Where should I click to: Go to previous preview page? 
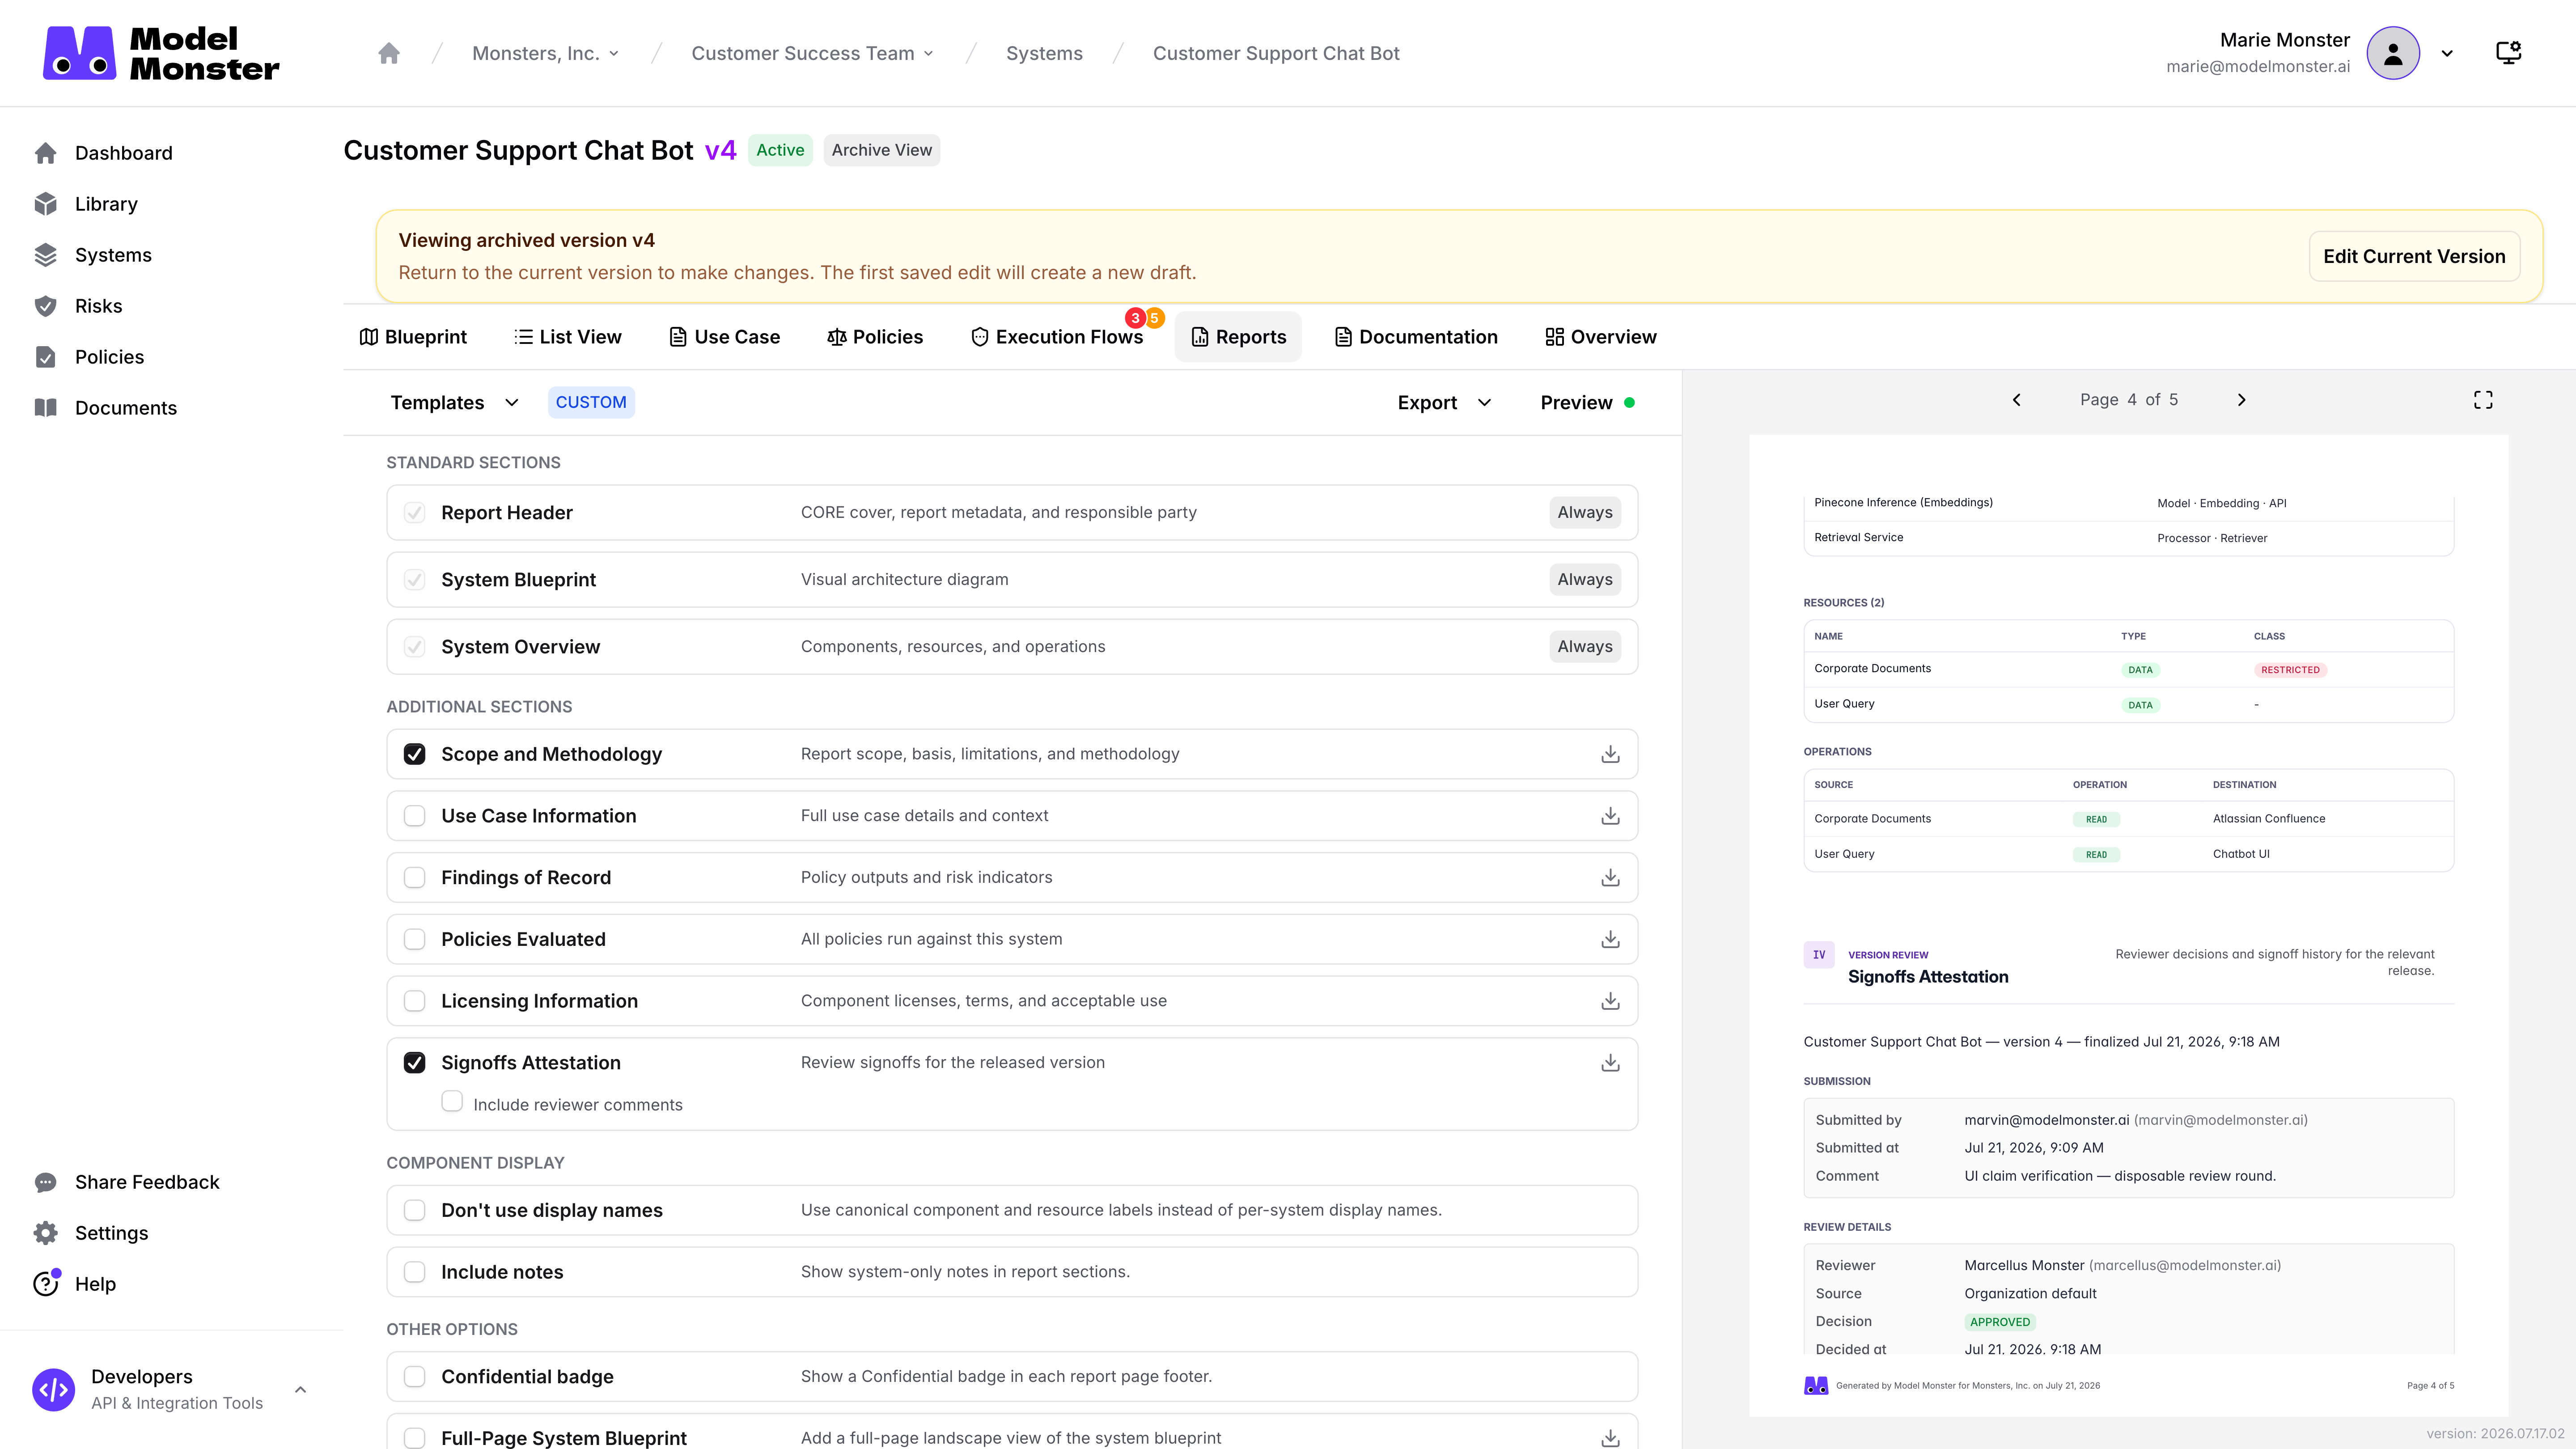pyautogui.click(x=2017, y=400)
